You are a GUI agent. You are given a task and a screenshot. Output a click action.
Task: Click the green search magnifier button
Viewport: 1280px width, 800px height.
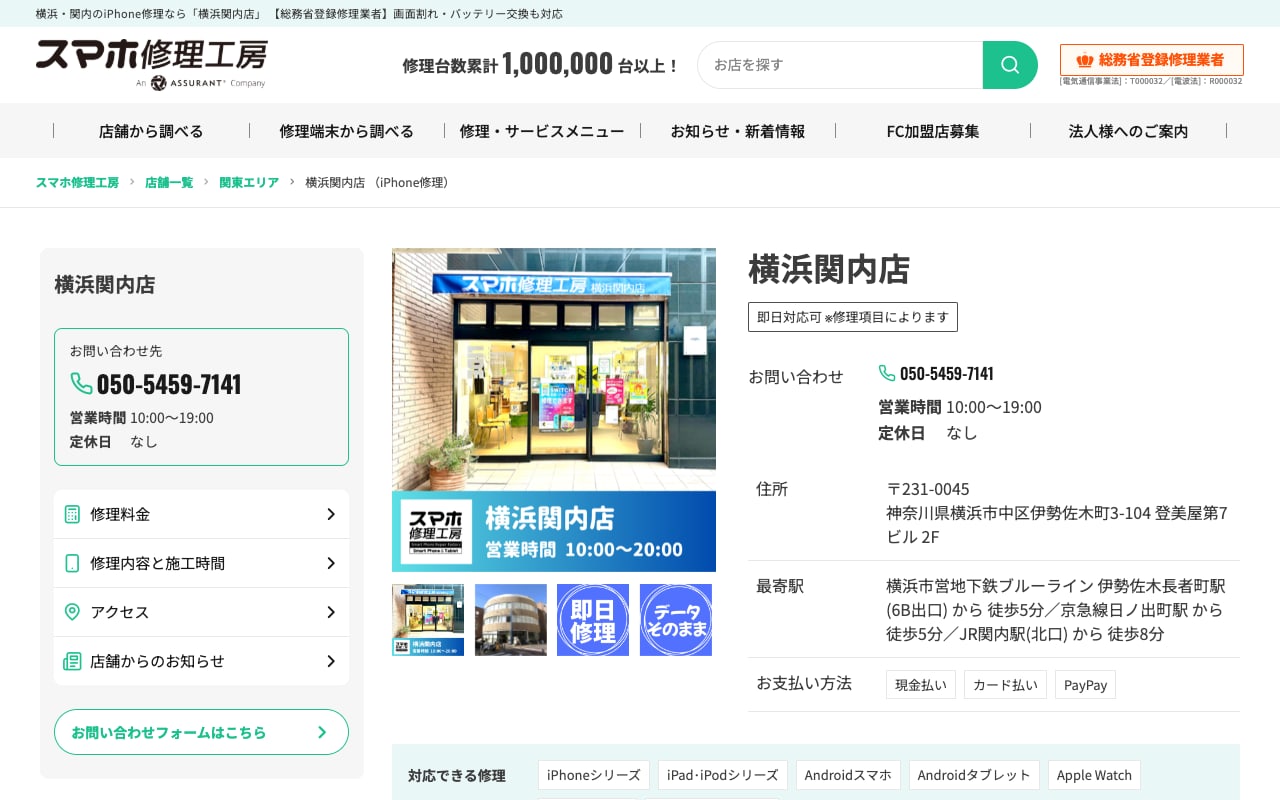point(1010,65)
